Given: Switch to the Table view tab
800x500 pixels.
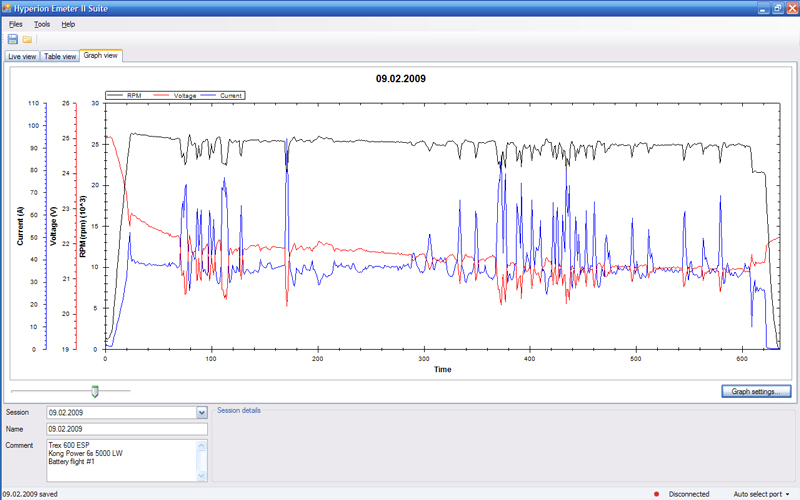Looking at the screenshot, I should [60, 56].
